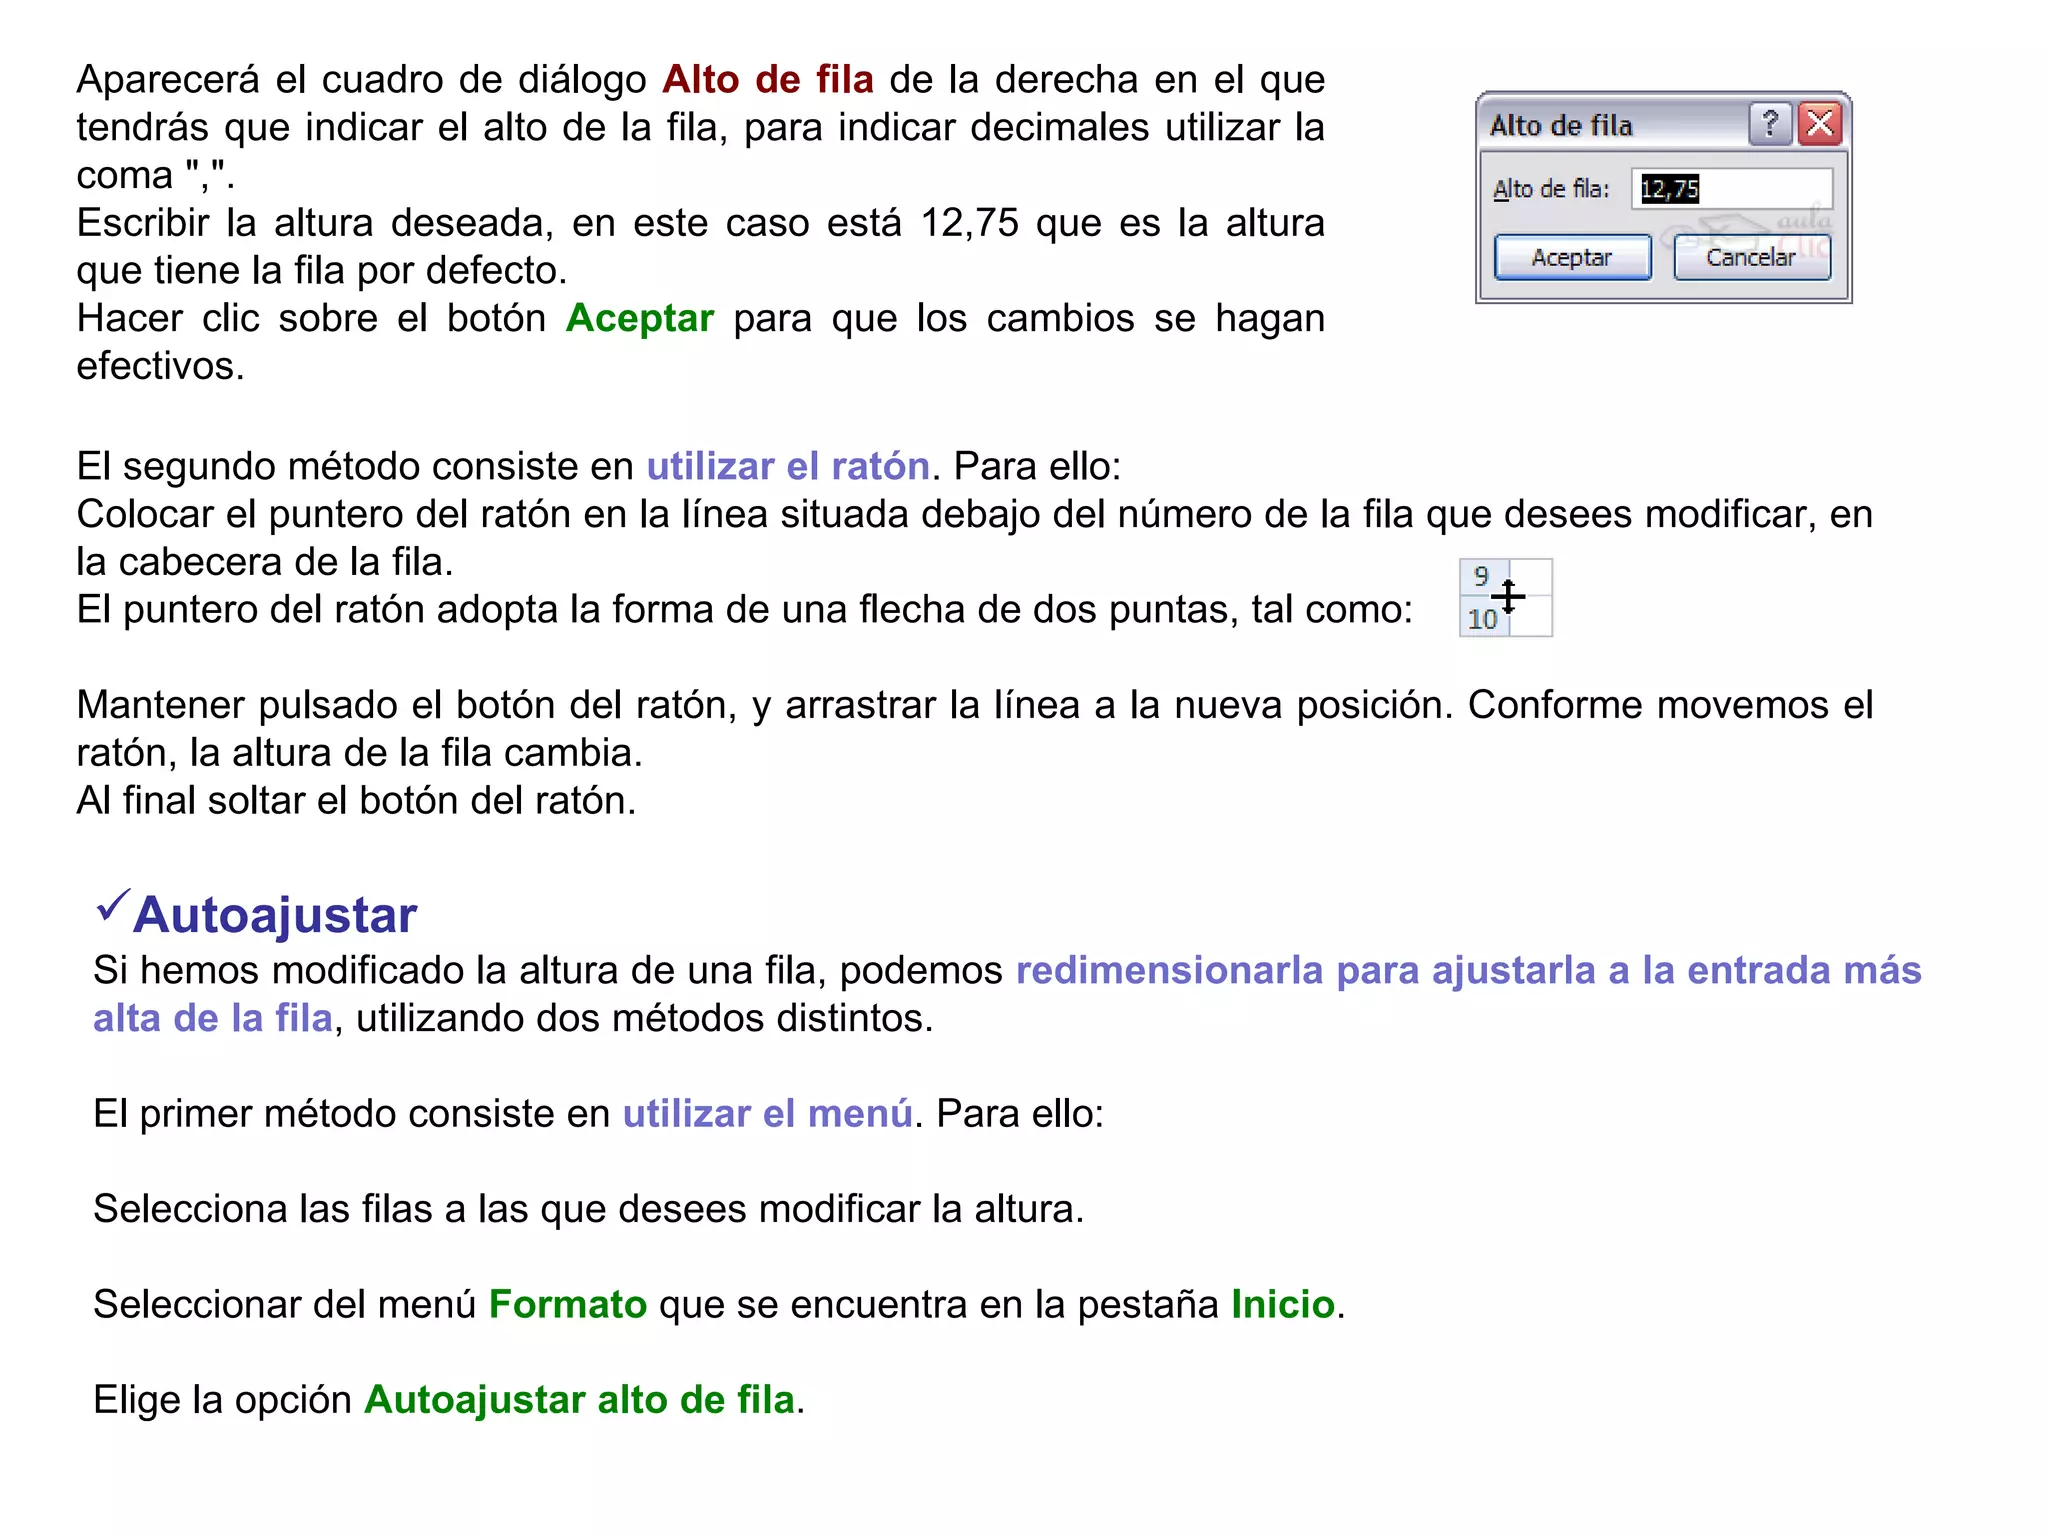
Task: Click green 'Autoajustar alto de fila' text
Action: point(579,1400)
